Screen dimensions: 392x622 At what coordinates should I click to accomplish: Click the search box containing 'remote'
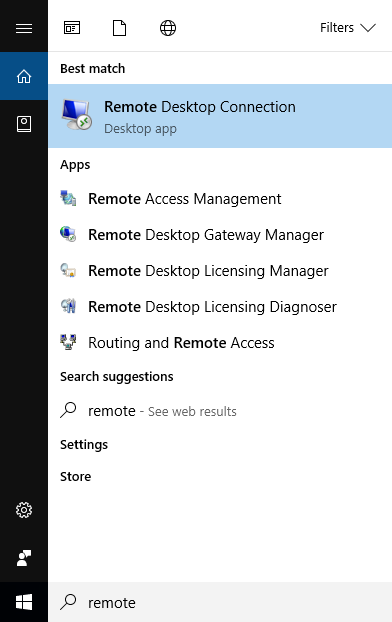click(x=220, y=602)
